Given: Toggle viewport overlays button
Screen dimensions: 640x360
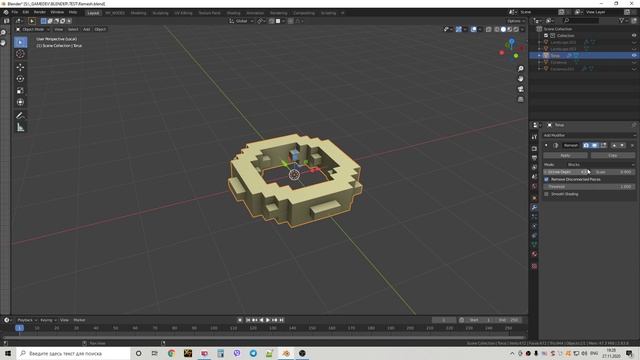Looking at the screenshot, I should pos(473,29).
